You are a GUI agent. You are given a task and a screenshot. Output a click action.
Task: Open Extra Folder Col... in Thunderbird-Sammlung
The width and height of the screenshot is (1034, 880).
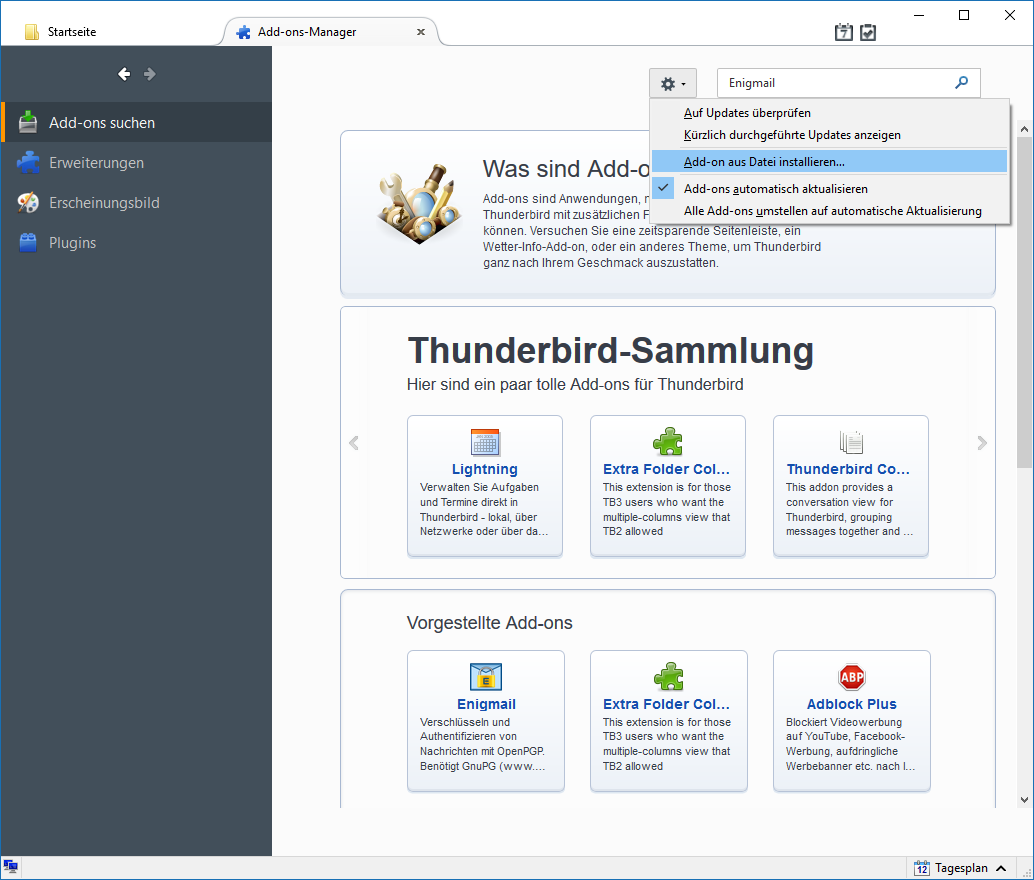pyautogui.click(x=666, y=469)
